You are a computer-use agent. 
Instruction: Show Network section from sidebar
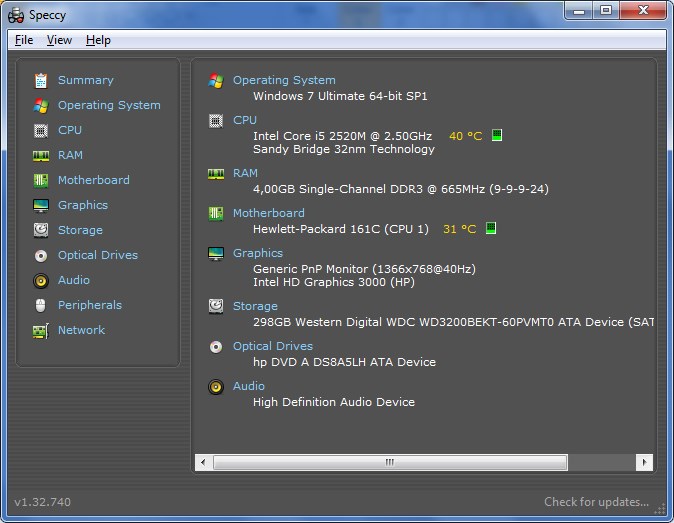[x=82, y=330]
